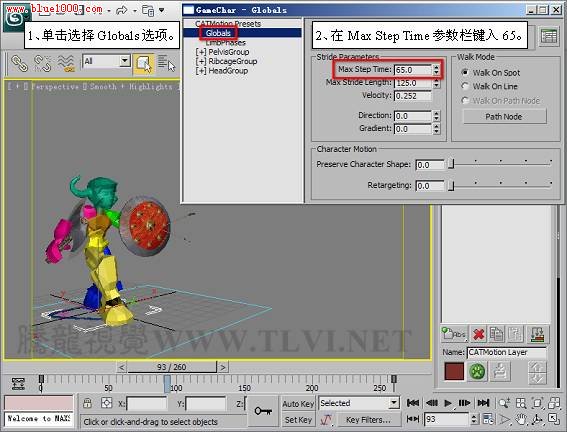Click the Maximize Viewport toggle icon
Image resolution: width=567 pixels, height=432 pixels.
coord(554,419)
